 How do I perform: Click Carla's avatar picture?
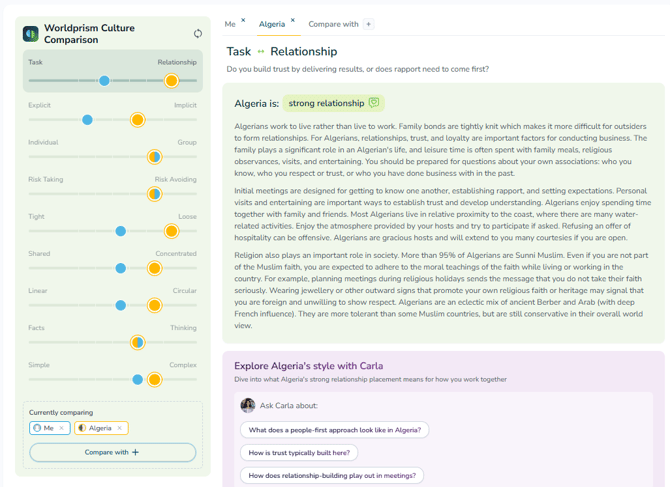point(248,405)
